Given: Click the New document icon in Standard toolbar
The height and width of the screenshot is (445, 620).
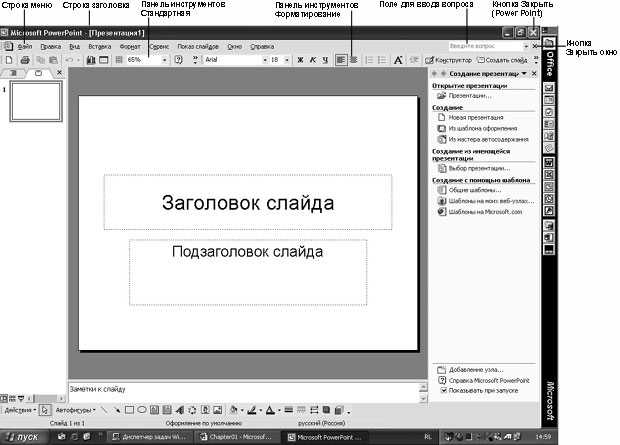Looking at the screenshot, I should [x=9, y=60].
